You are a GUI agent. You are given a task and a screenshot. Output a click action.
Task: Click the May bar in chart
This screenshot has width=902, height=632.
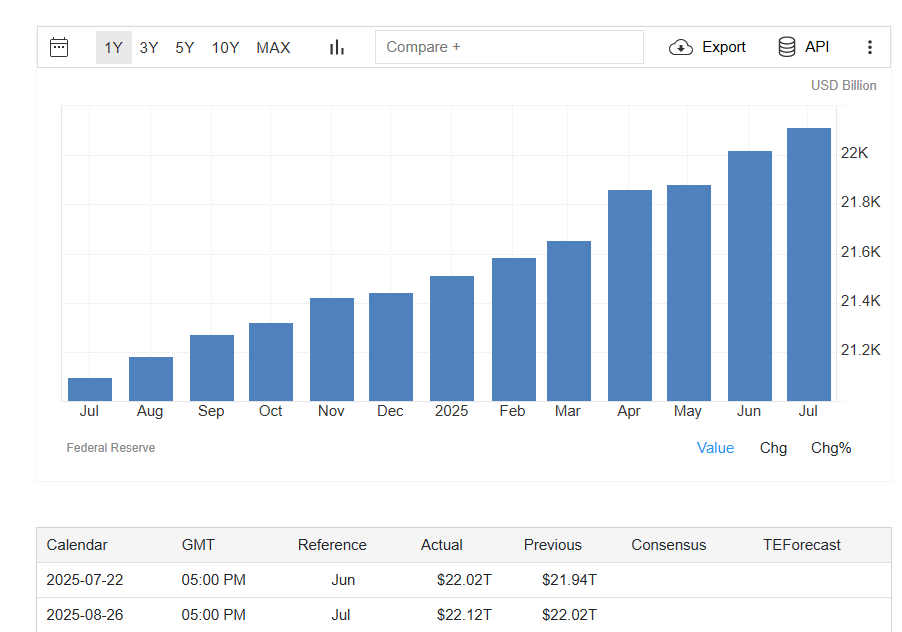click(x=689, y=293)
